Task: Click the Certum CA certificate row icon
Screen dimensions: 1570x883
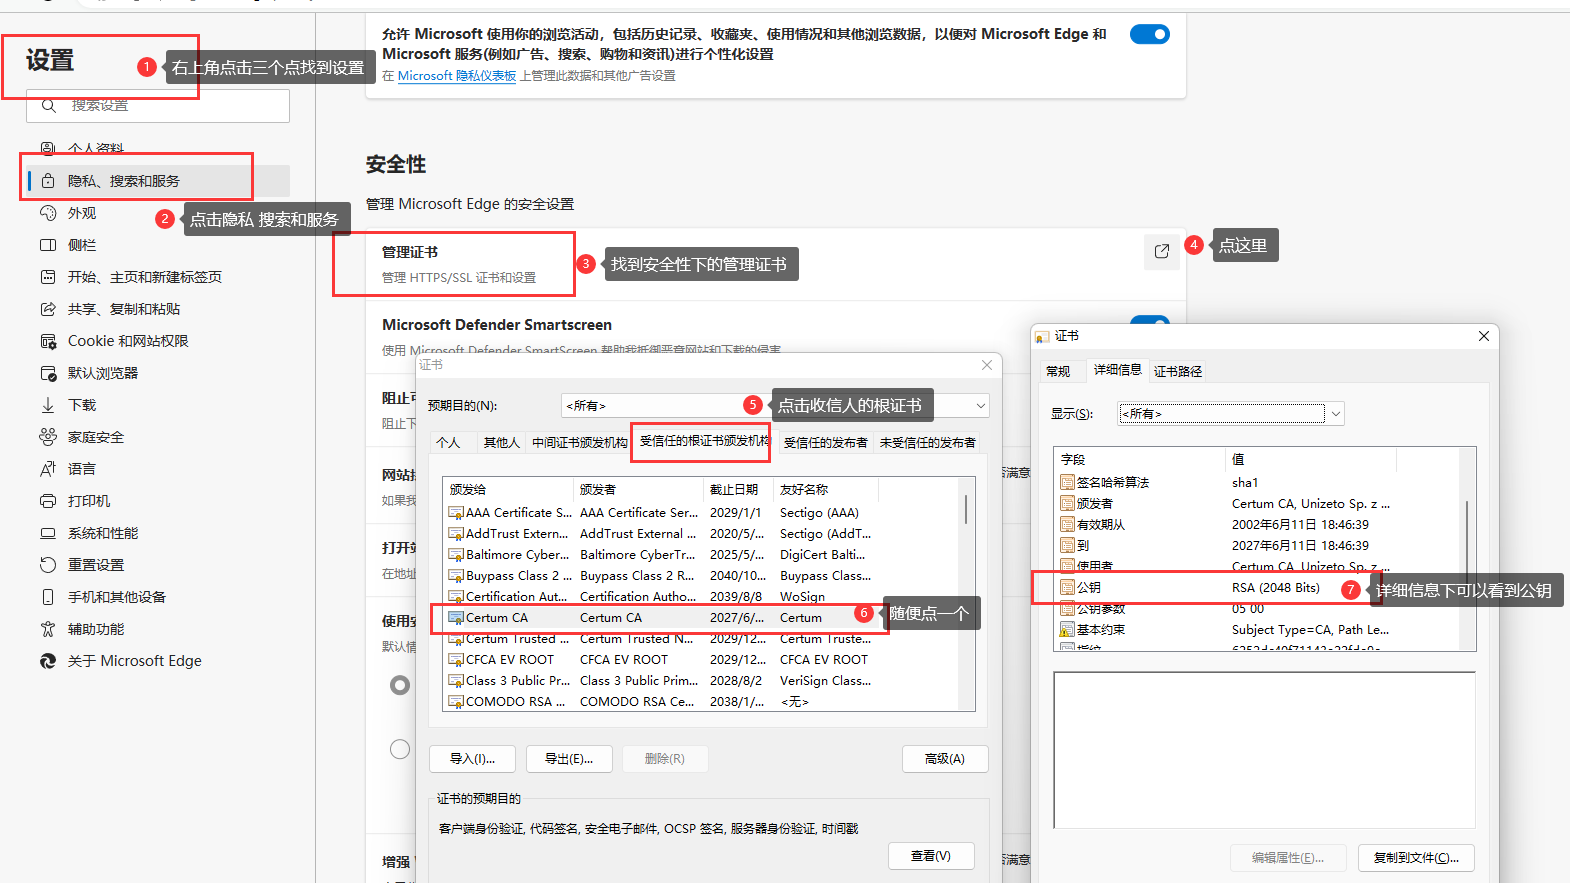Action: tap(456, 617)
